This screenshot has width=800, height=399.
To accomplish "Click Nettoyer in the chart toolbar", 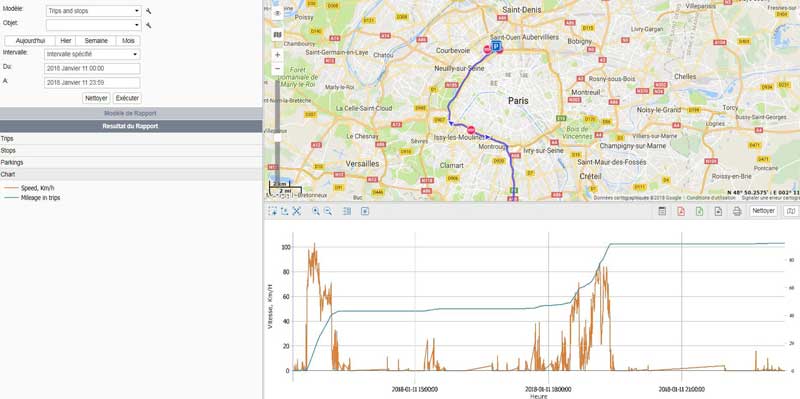I will point(763,211).
